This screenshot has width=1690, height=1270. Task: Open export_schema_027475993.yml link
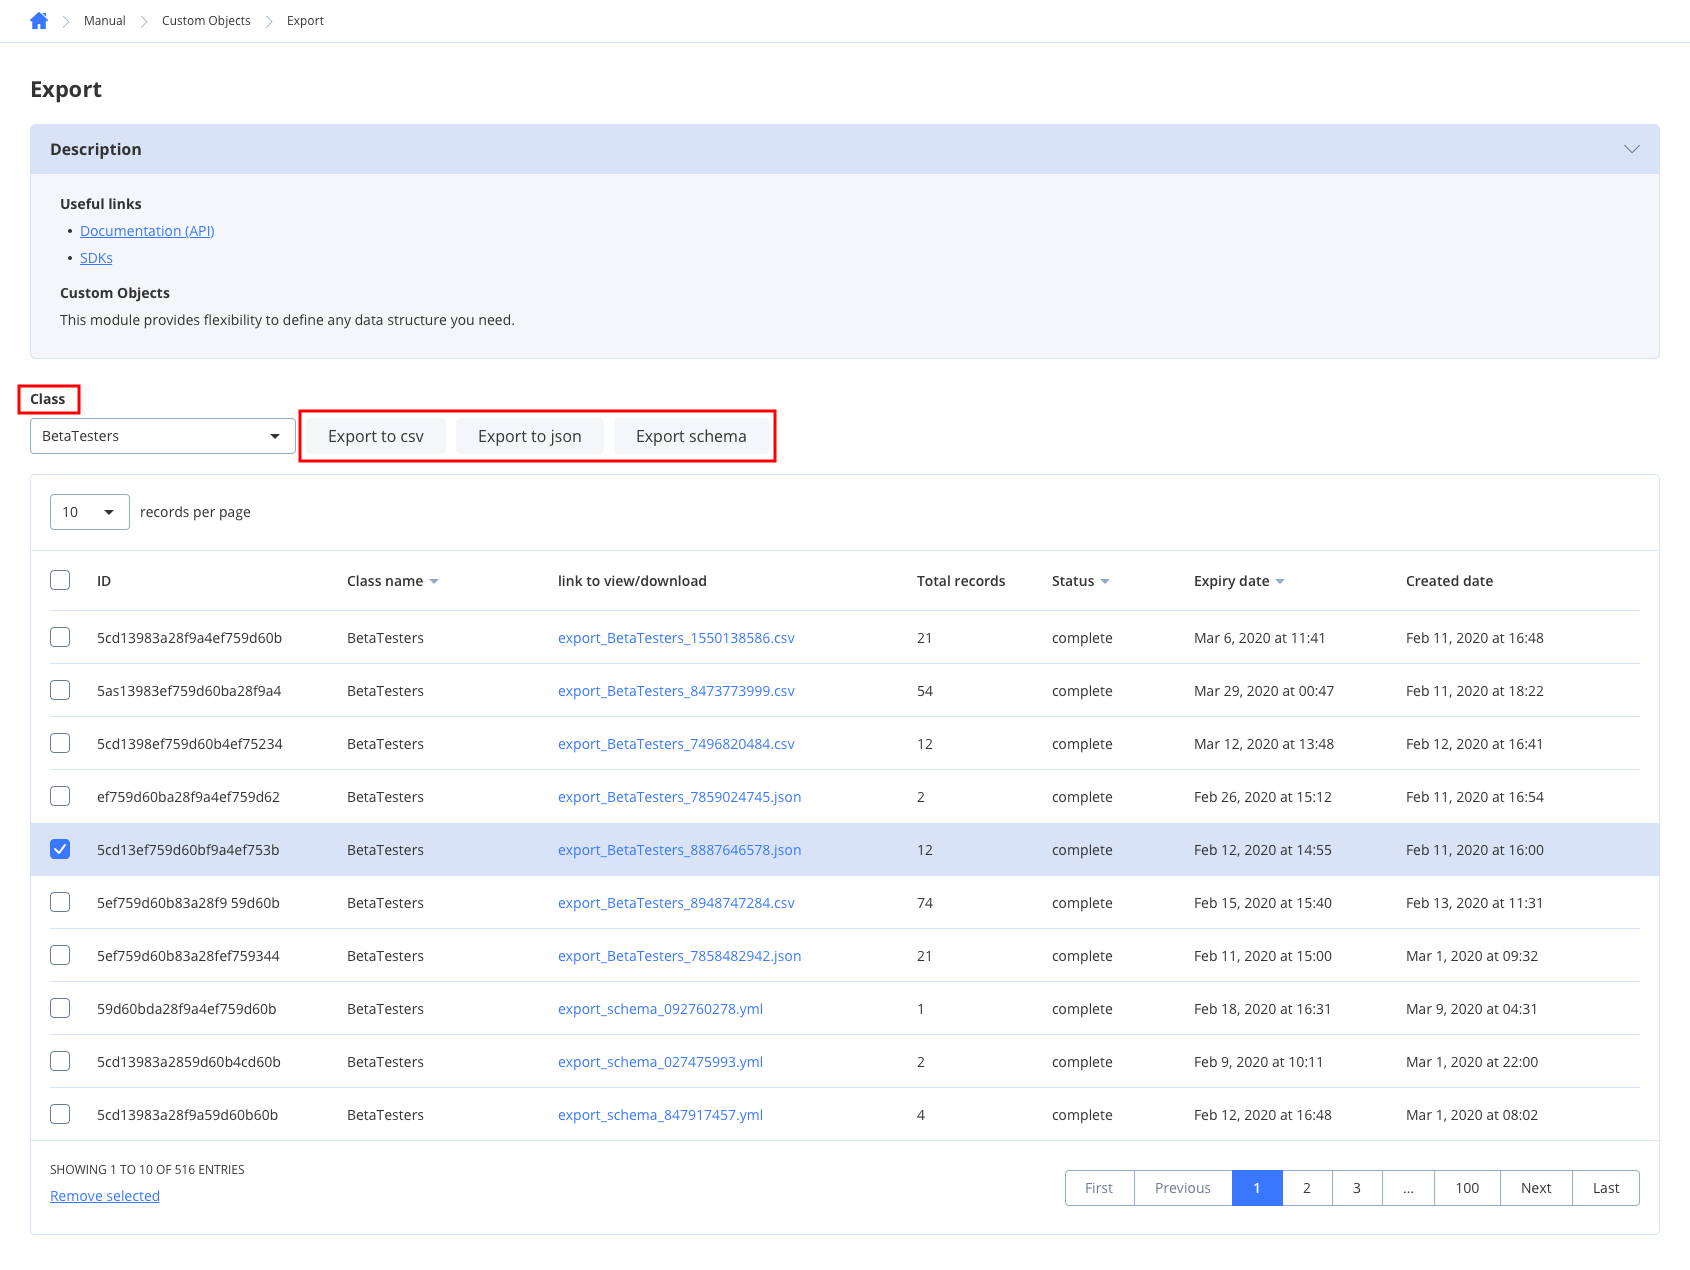click(x=660, y=1062)
